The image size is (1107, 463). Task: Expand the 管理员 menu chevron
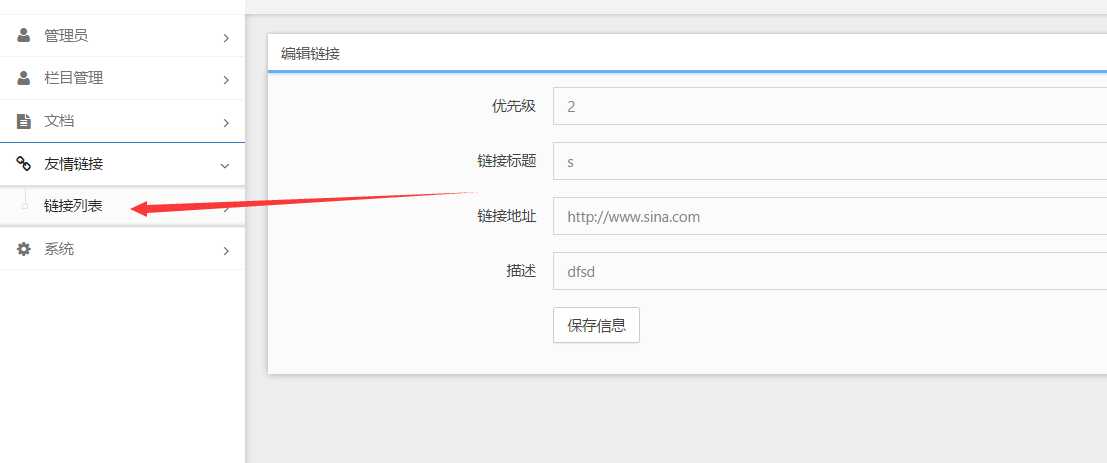pos(226,37)
